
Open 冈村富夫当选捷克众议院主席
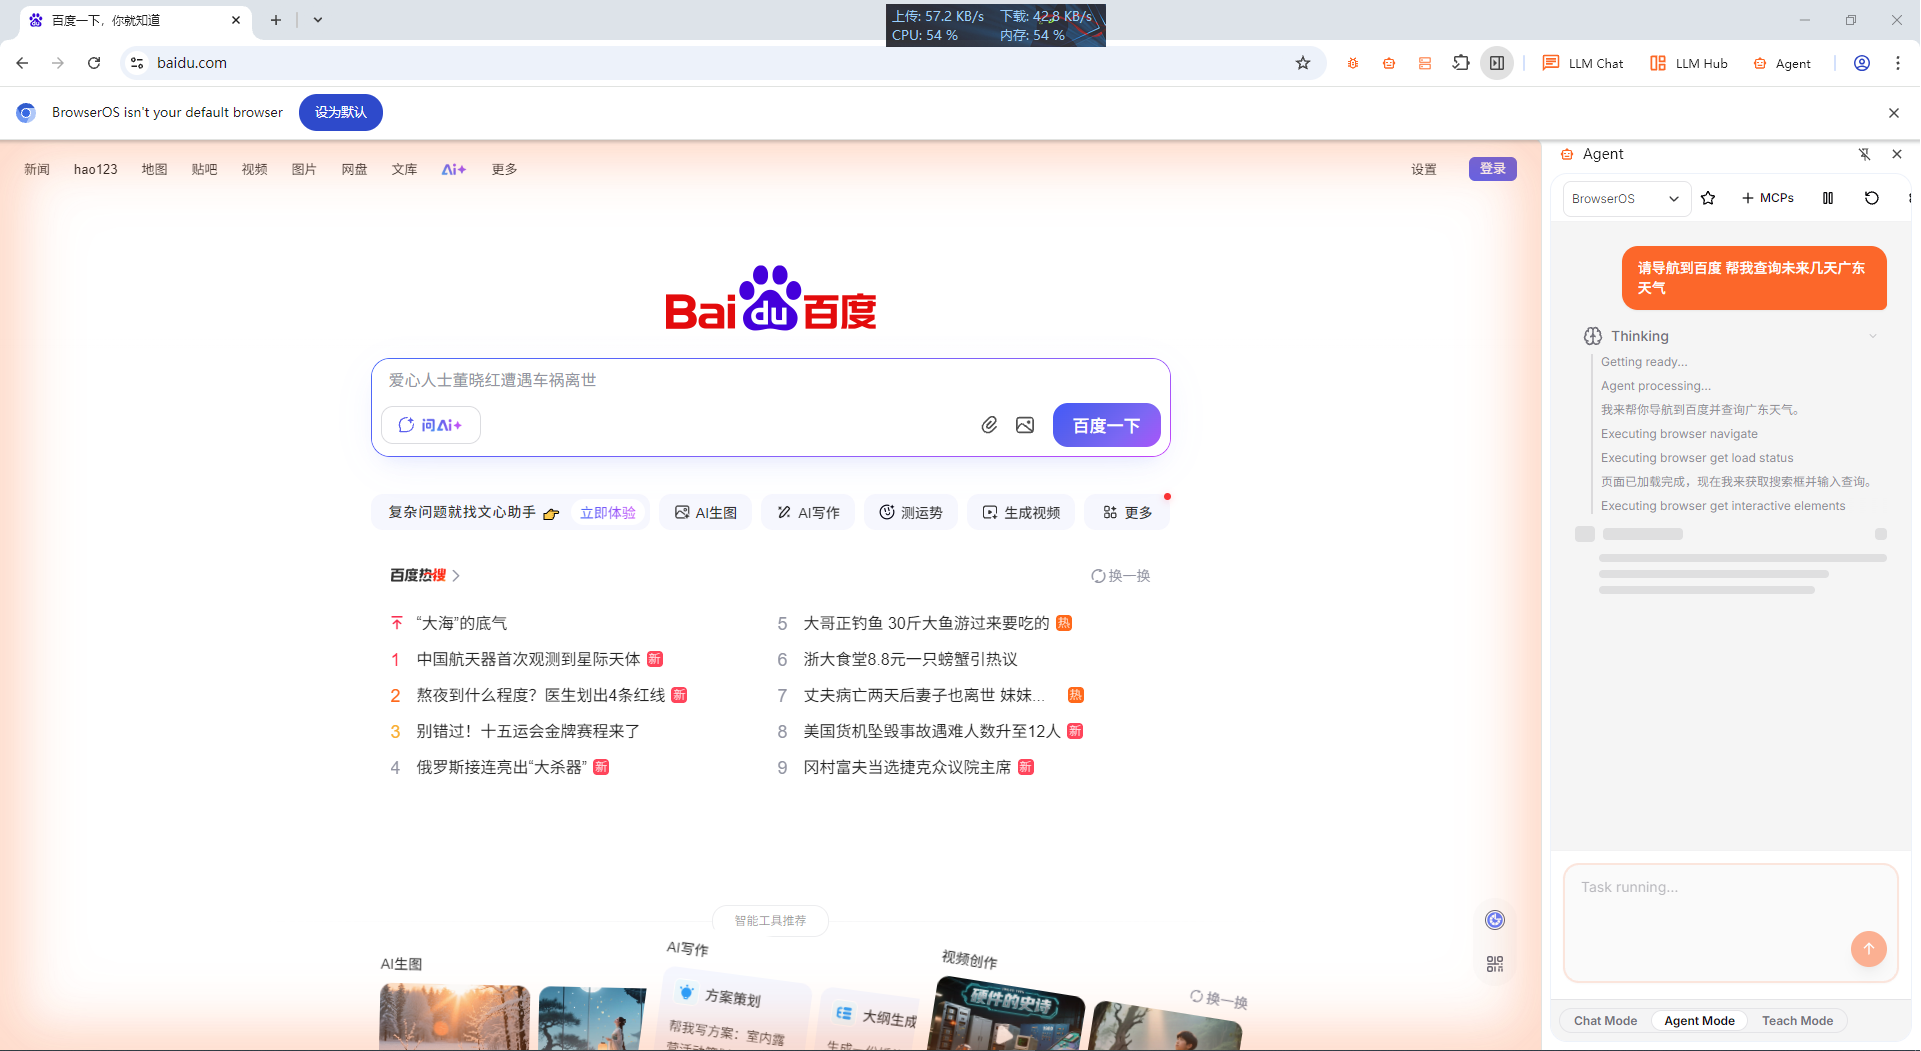pyautogui.click(x=907, y=767)
